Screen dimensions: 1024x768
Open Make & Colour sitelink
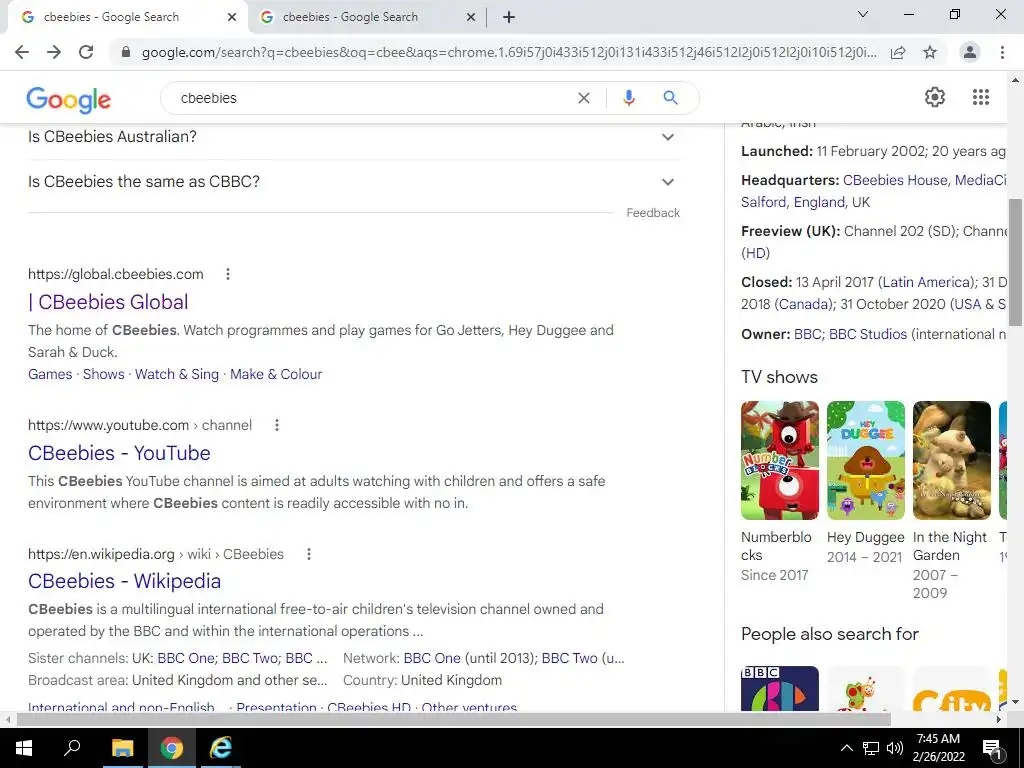(x=276, y=374)
